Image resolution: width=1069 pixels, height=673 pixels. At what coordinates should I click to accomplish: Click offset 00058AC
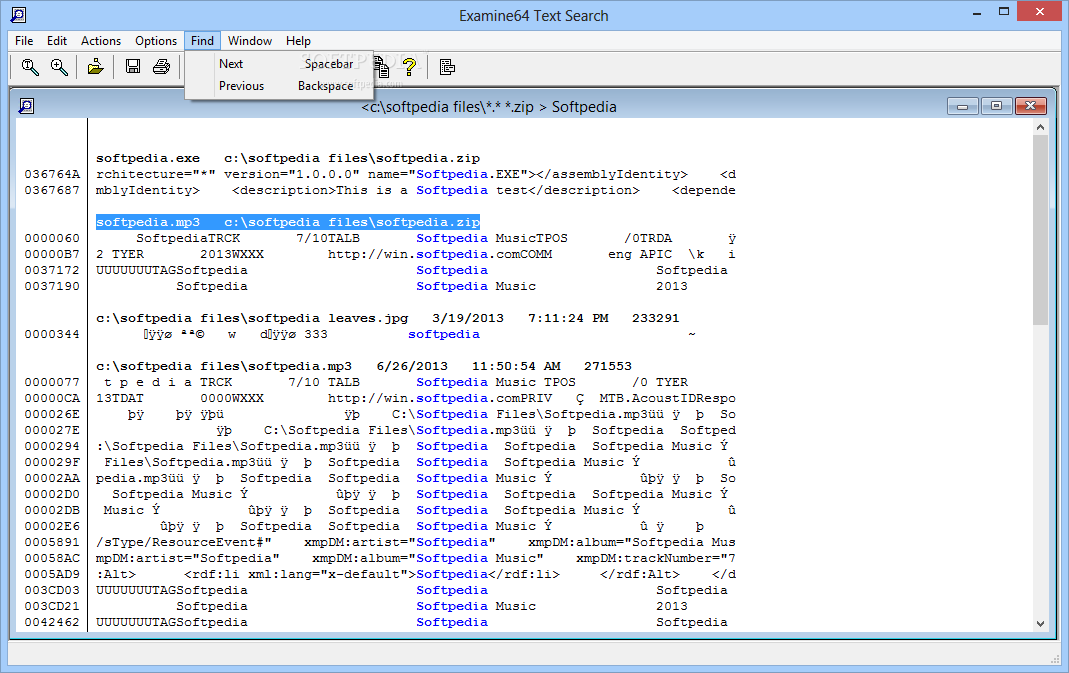click(x=52, y=558)
